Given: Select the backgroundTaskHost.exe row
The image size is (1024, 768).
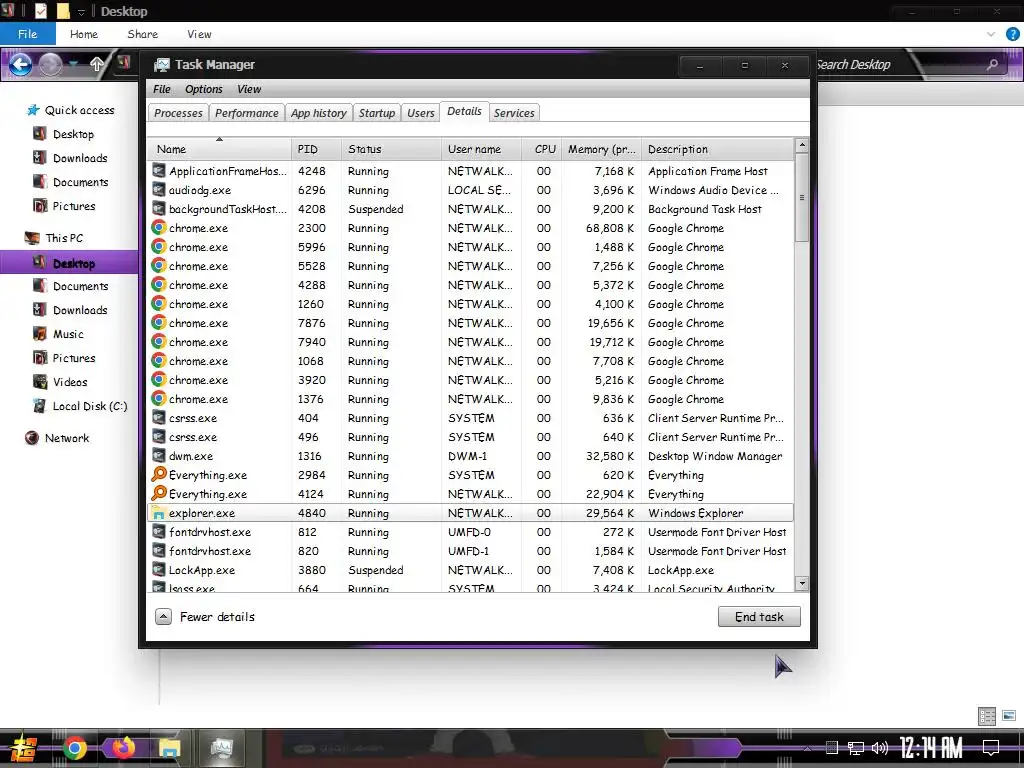Looking at the screenshot, I should (x=471, y=209).
